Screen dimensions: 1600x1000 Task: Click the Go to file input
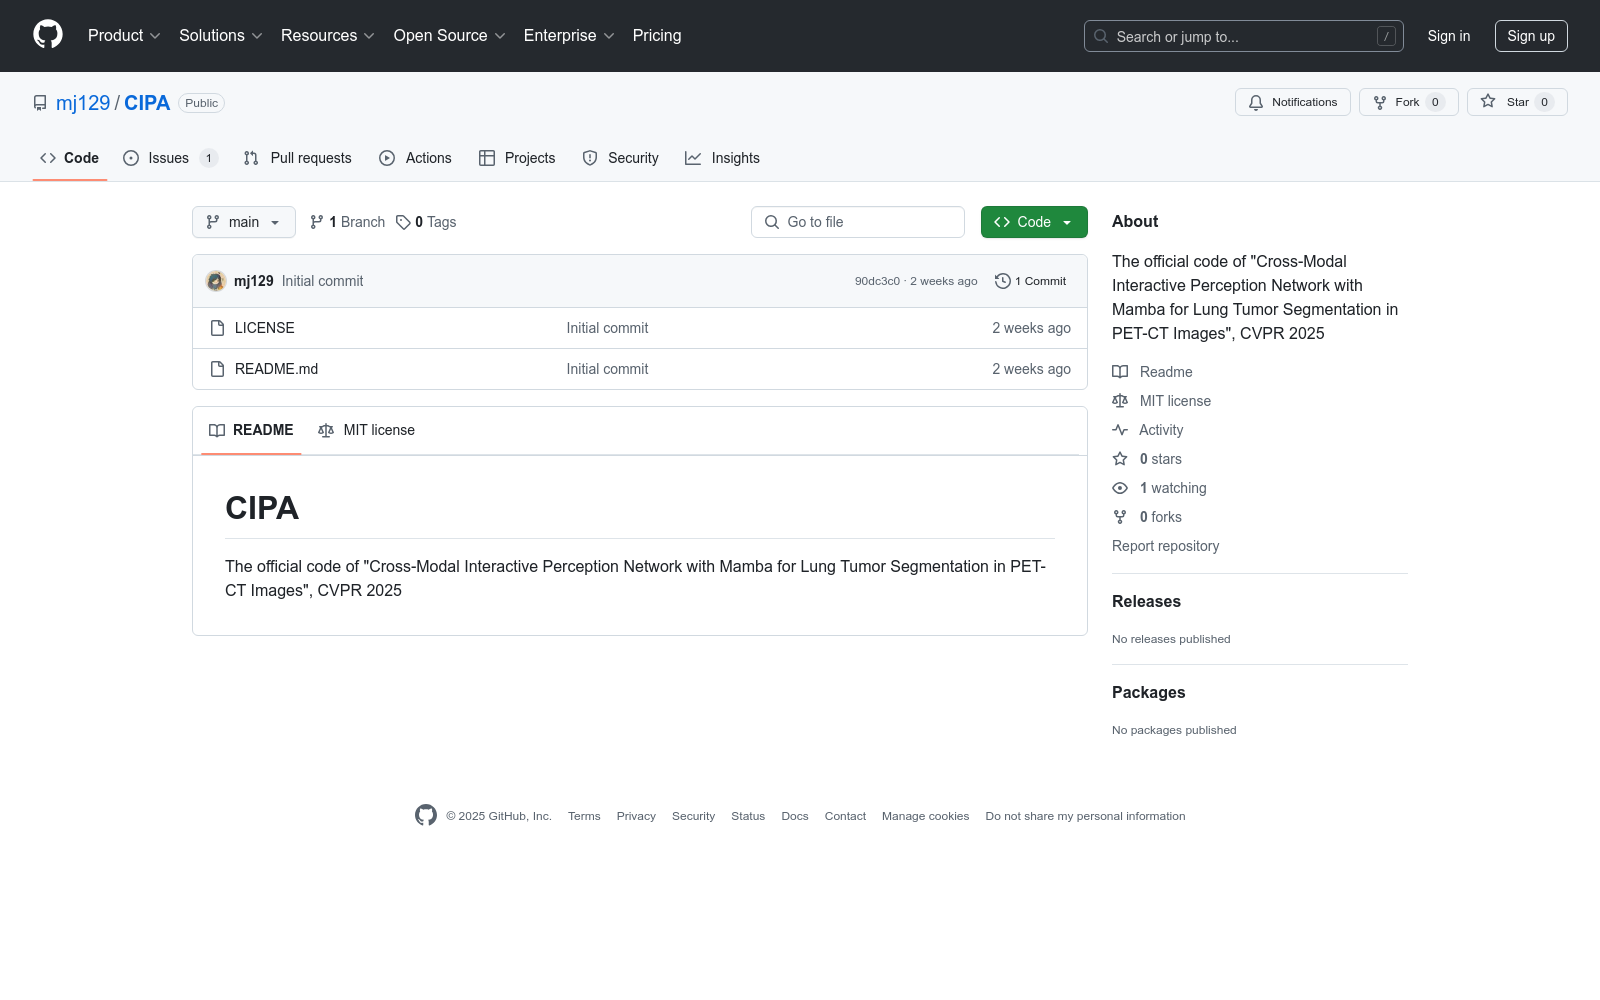click(858, 222)
